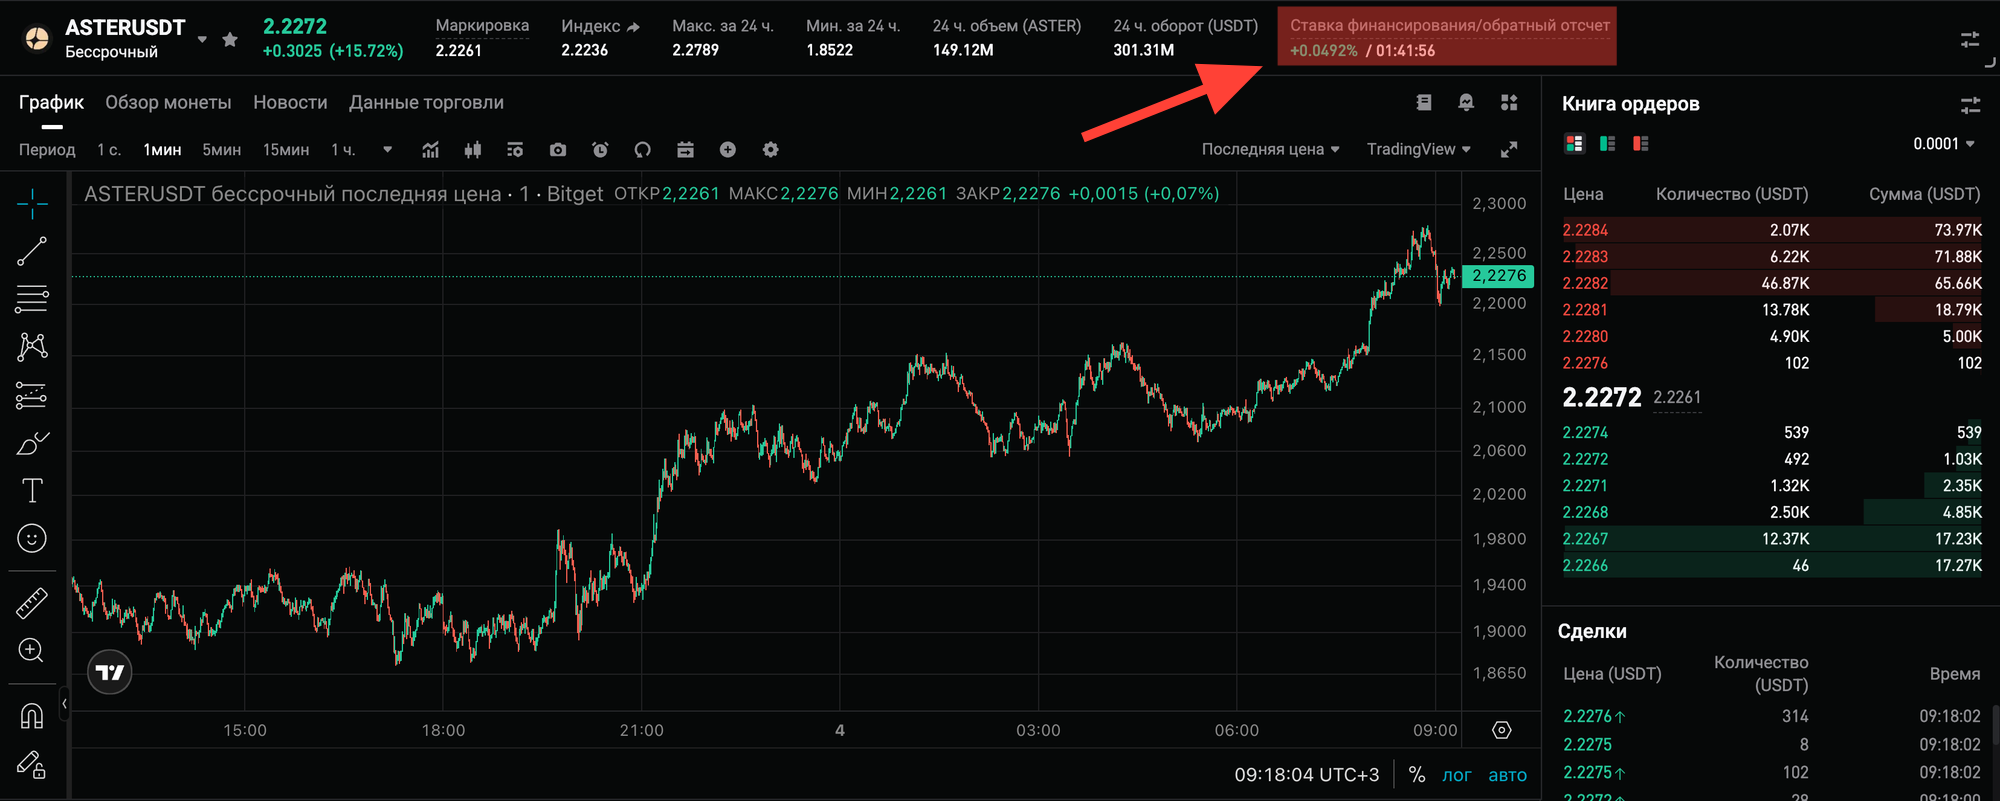Image resolution: width=2000 pixels, height=801 pixels.
Task: Open chart settings gear icon
Action: click(770, 150)
